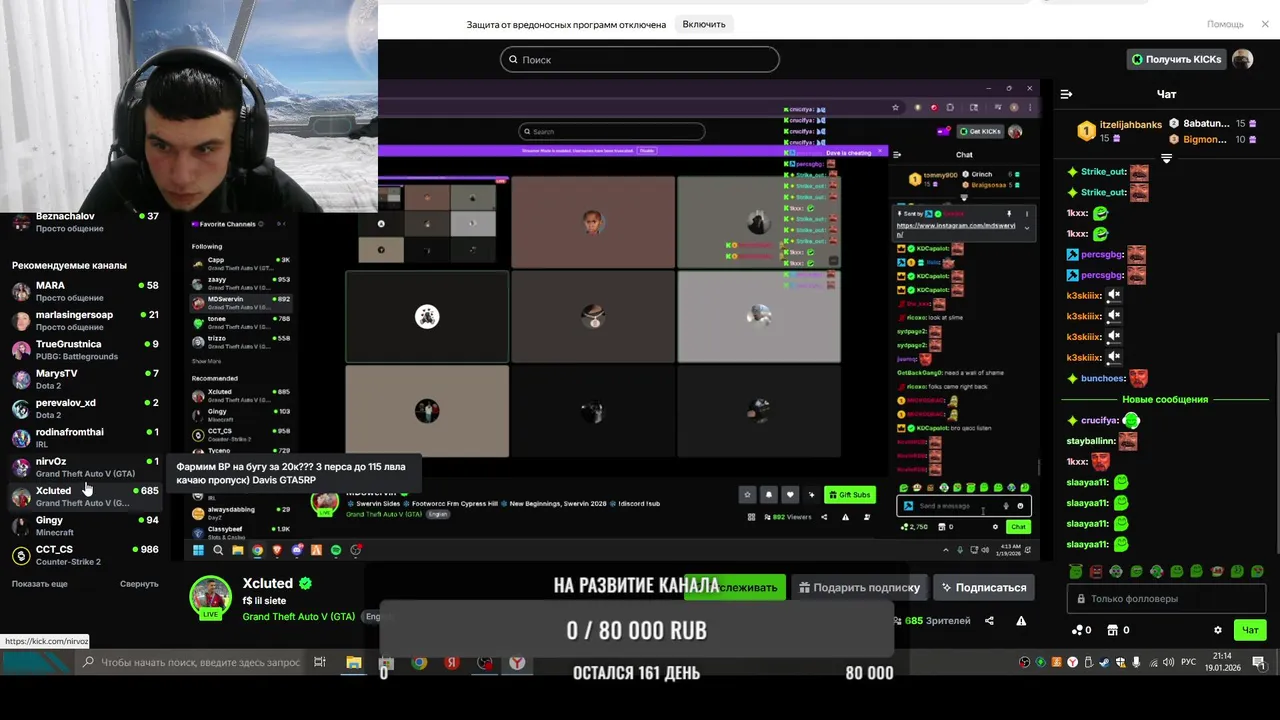This screenshot has width=1280, height=720.
Task: Open Xcluted's live avatar in stream info
Action: (x=210, y=597)
